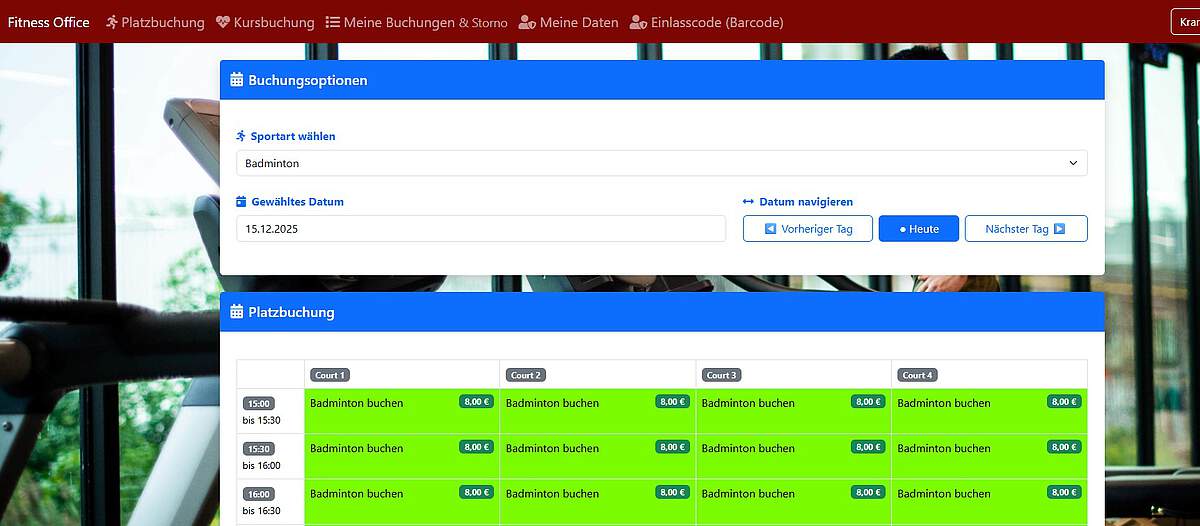Click the running icon beside Platzbuchung
This screenshot has width=1200, height=526.
112,22
